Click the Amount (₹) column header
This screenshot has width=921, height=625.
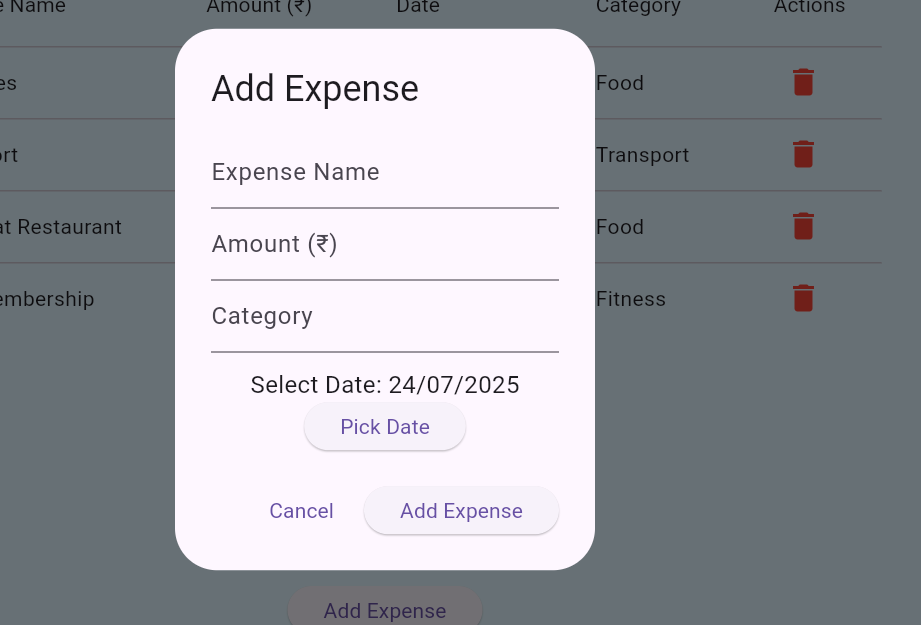(259, 7)
